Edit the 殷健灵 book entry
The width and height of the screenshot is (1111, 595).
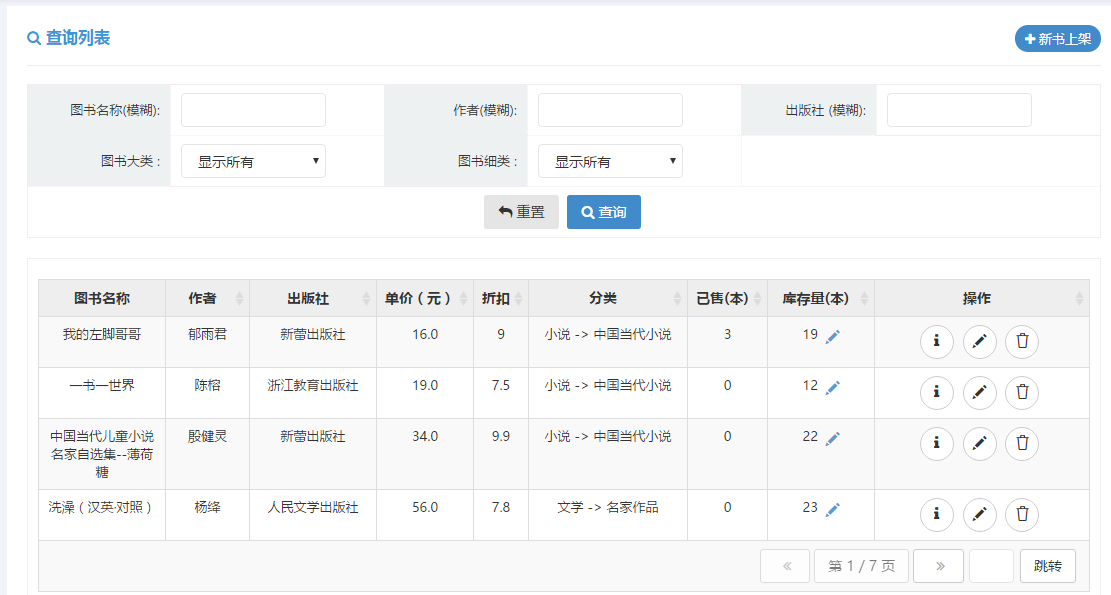(x=979, y=443)
